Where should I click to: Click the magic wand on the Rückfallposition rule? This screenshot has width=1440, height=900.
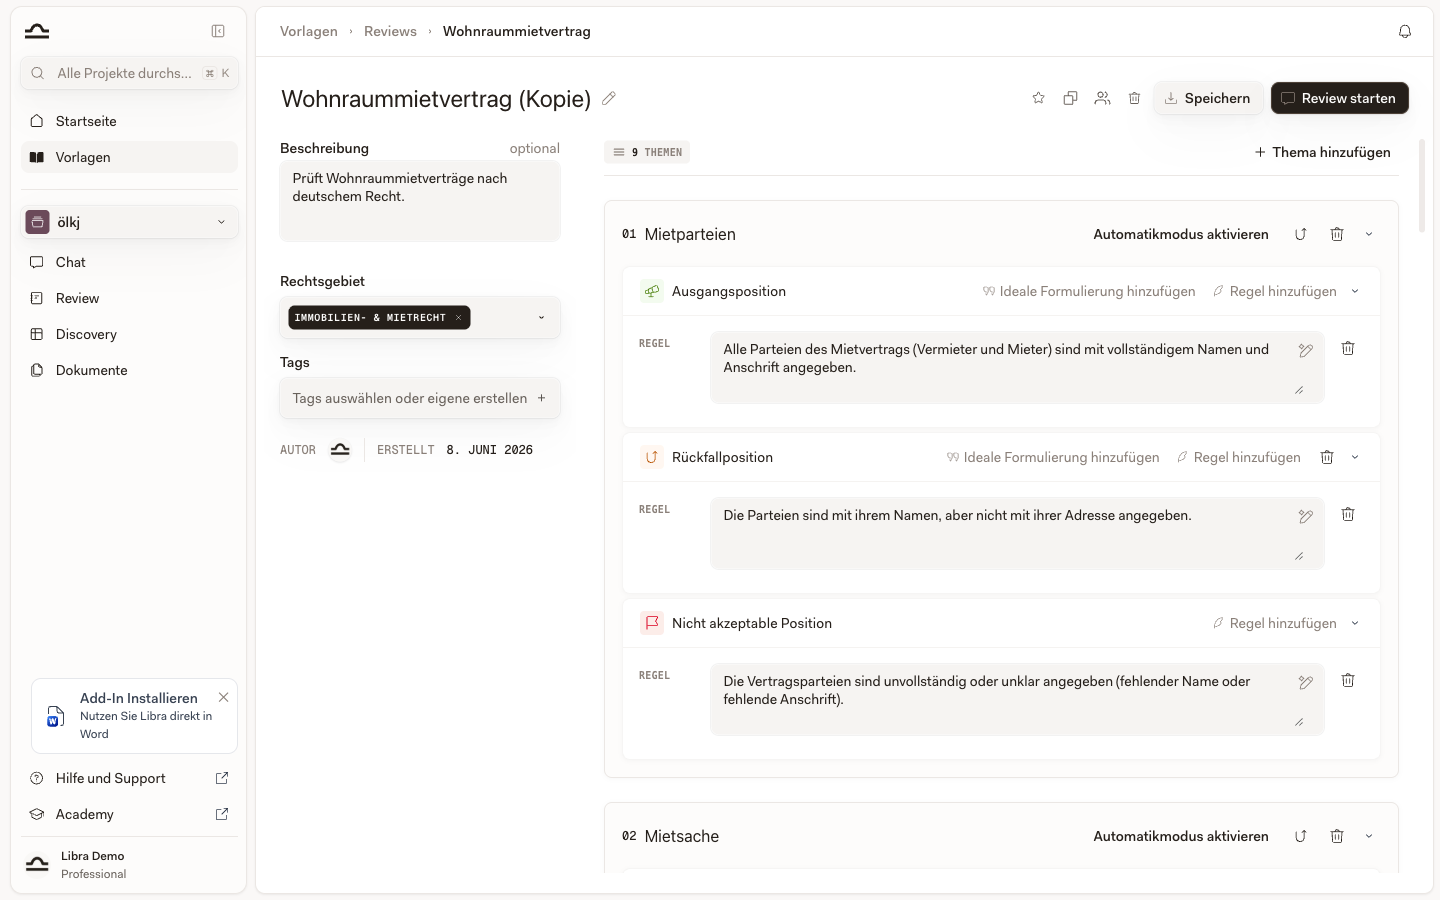[1305, 516]
